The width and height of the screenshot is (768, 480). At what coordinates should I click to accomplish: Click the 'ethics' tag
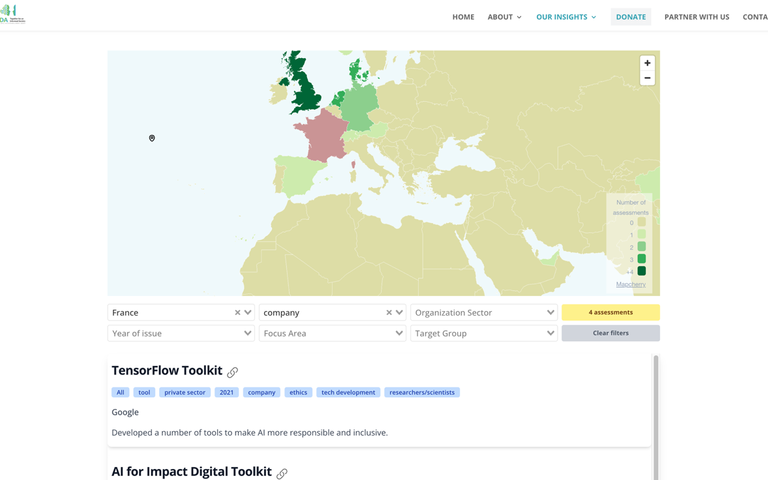point(298,392)
